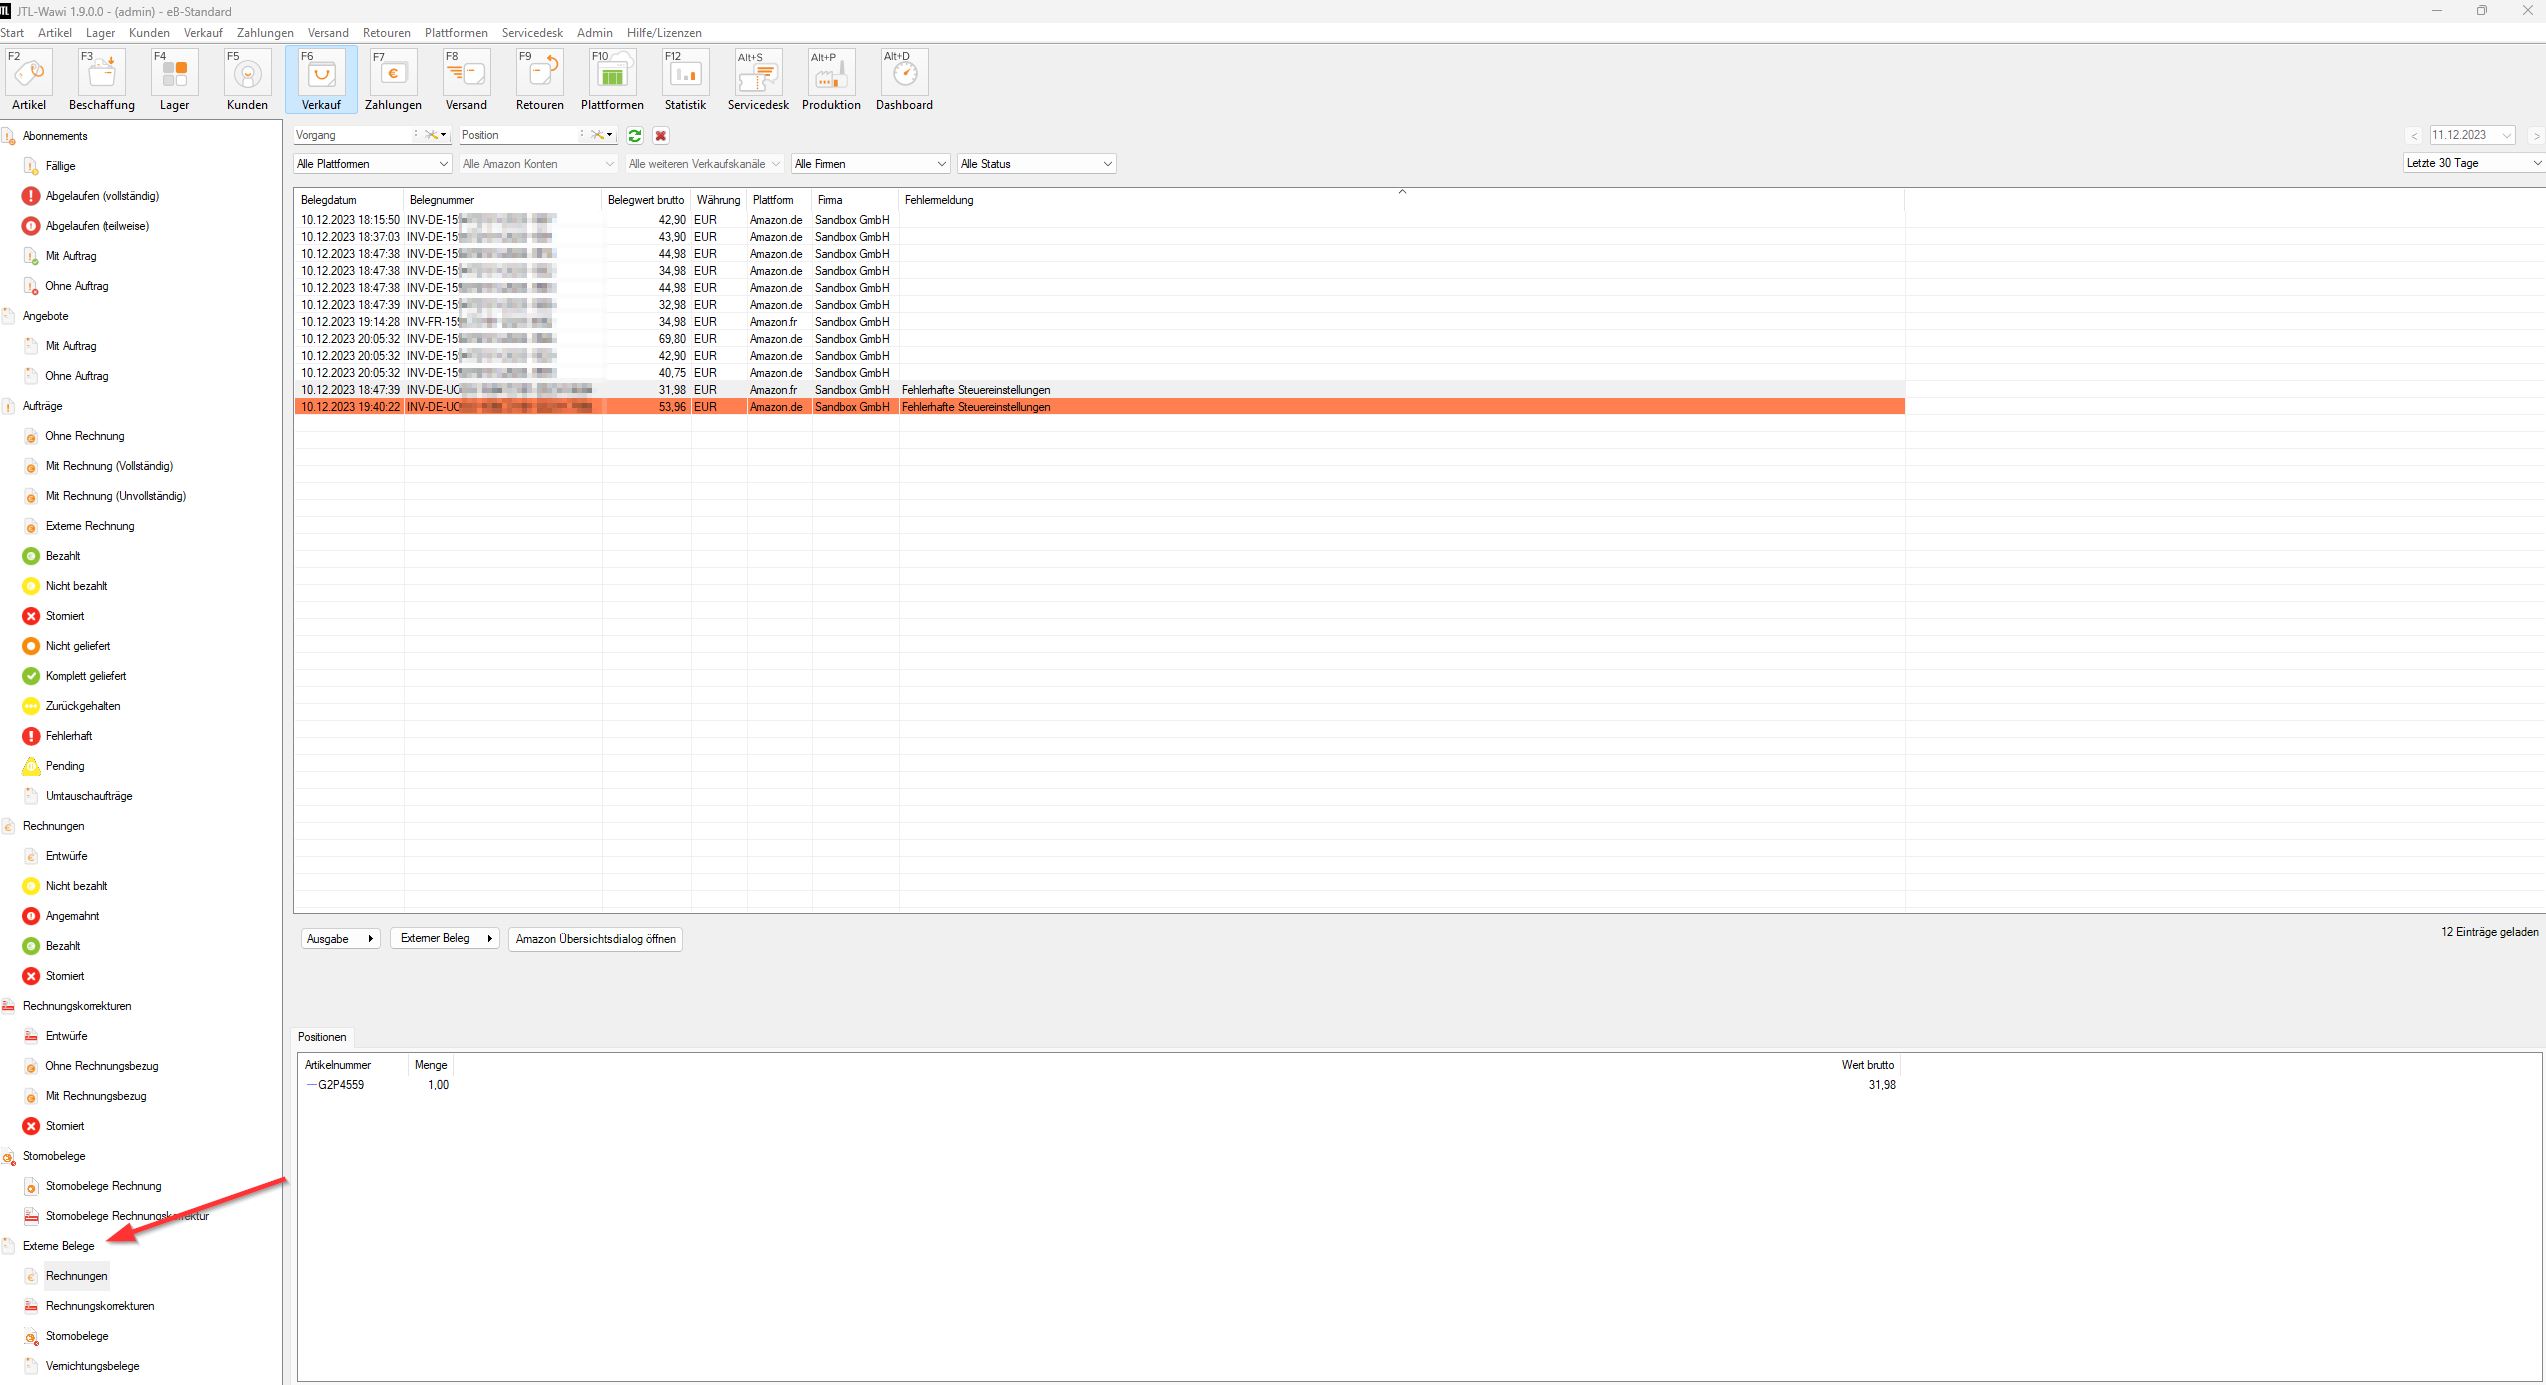Click Amazon Übersichtsdialog öffnen button
2546x1385 pixels.
click(595, 939)
